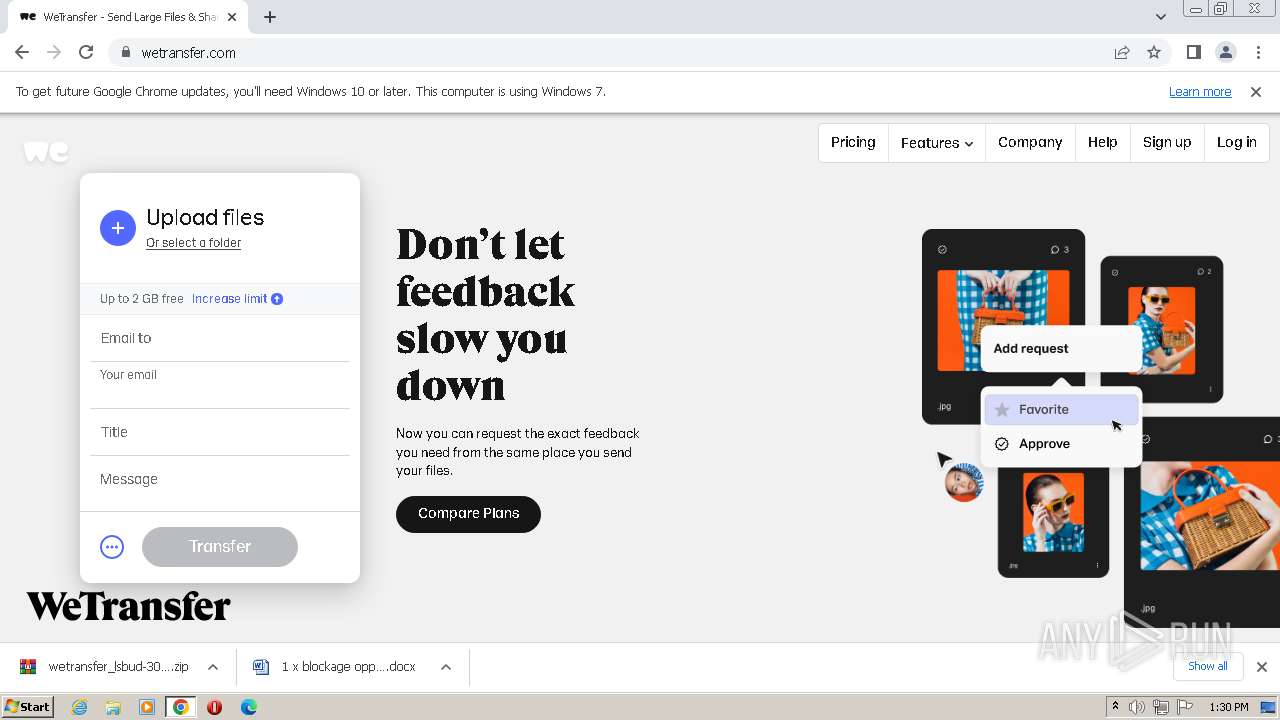
Task: Open Windows Media Player taskbar icon
Action: [x=147, y=707]
